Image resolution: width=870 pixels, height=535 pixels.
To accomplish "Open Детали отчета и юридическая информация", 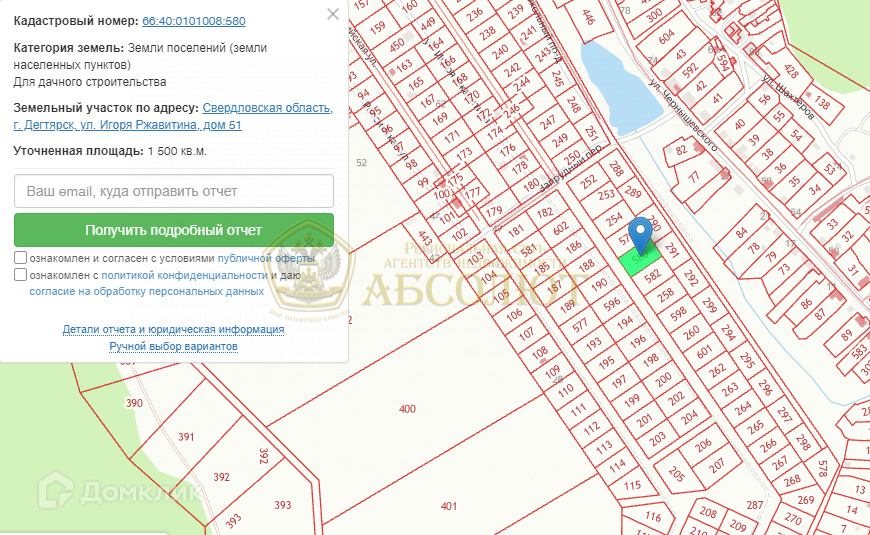I will [x=173, y=329].
